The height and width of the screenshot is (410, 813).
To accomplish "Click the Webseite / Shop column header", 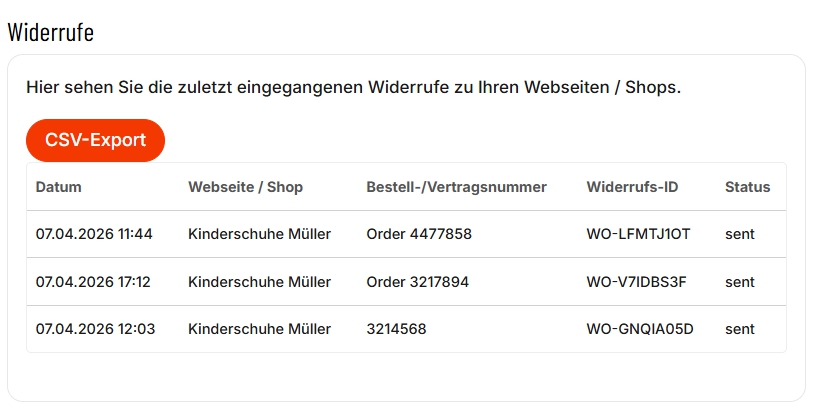I will [245, 187].
